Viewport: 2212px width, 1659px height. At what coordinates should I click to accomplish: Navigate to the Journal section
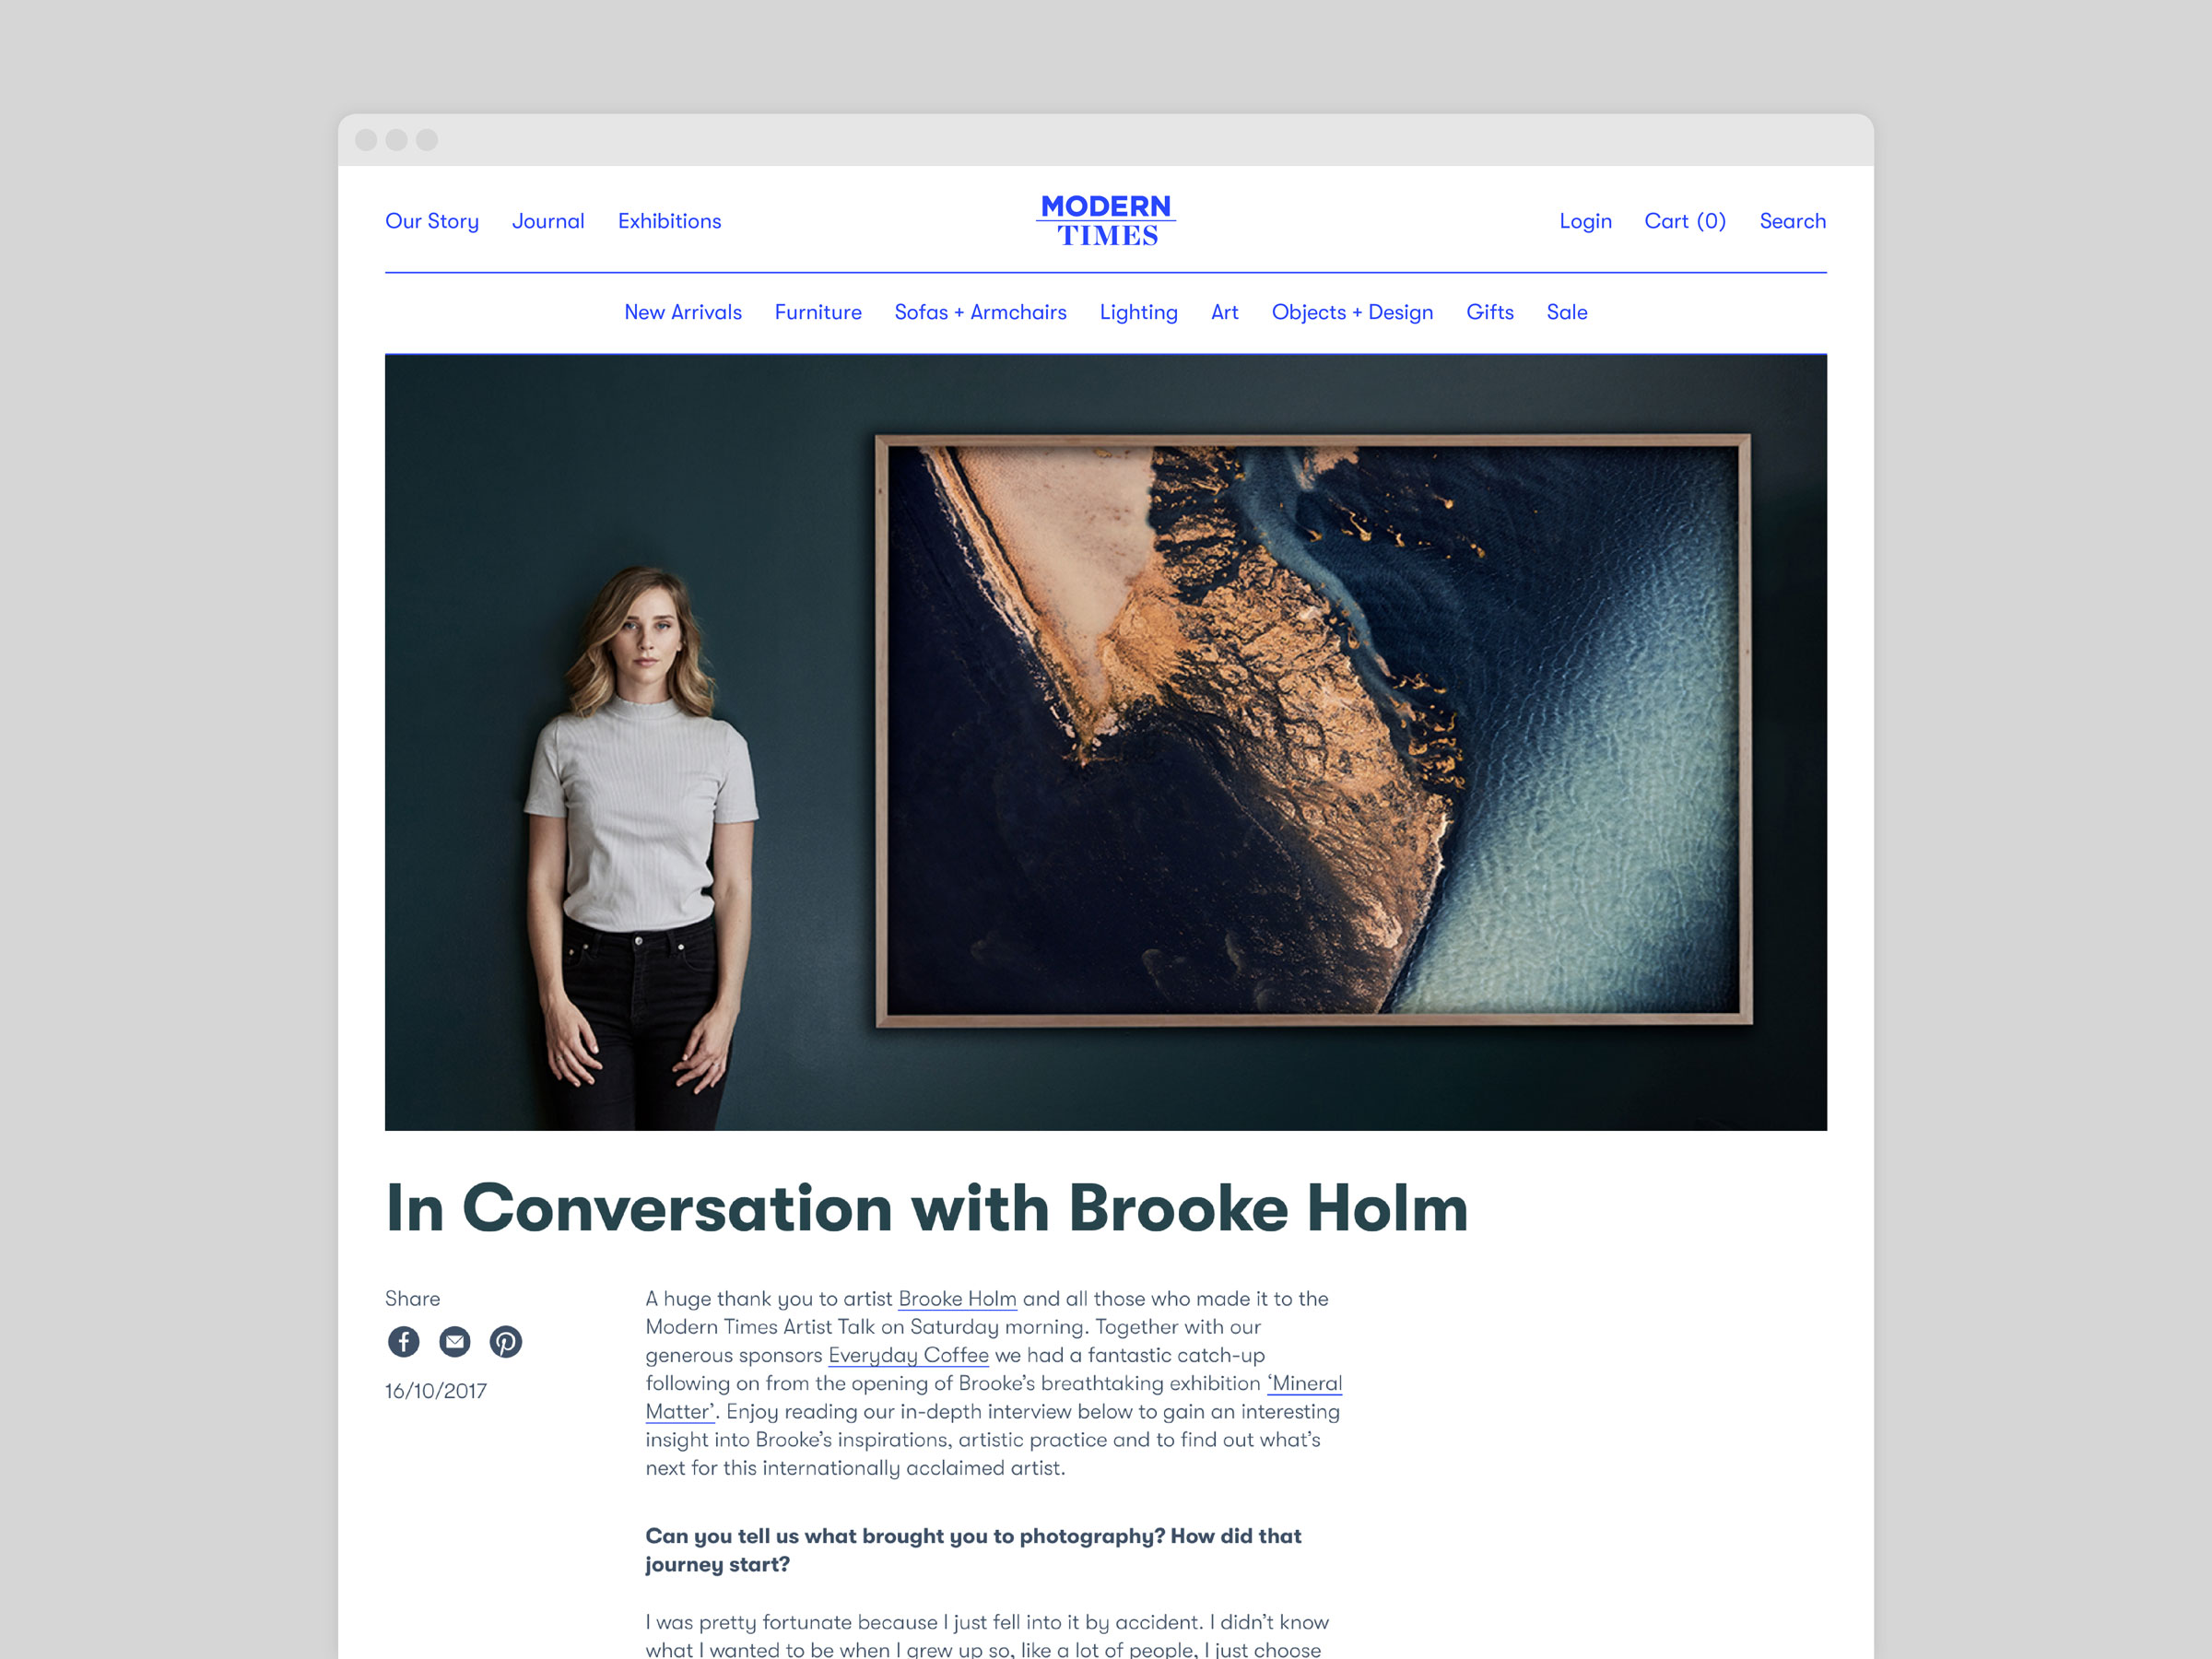pyautogui.click(x=548, y=221)
